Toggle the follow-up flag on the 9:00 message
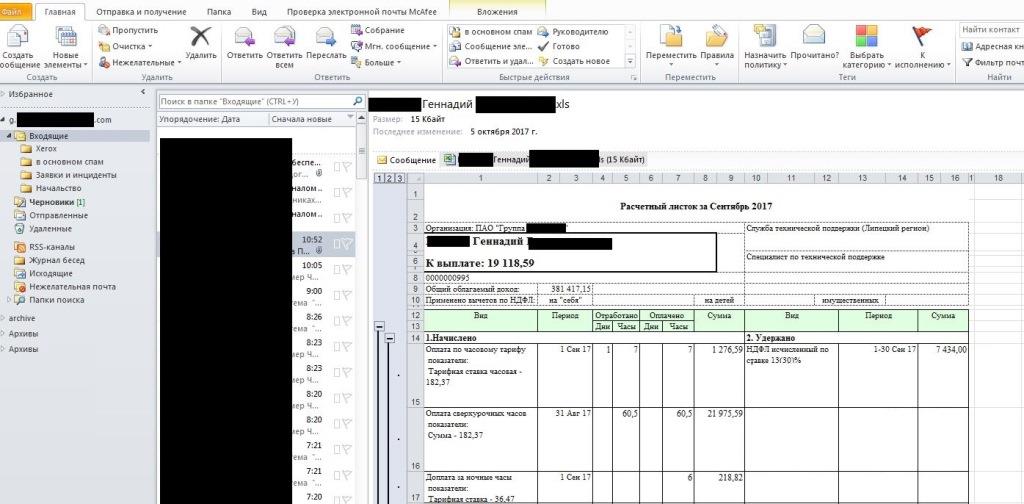This screenshot has height=504, width=1024. tap(347, 296)
